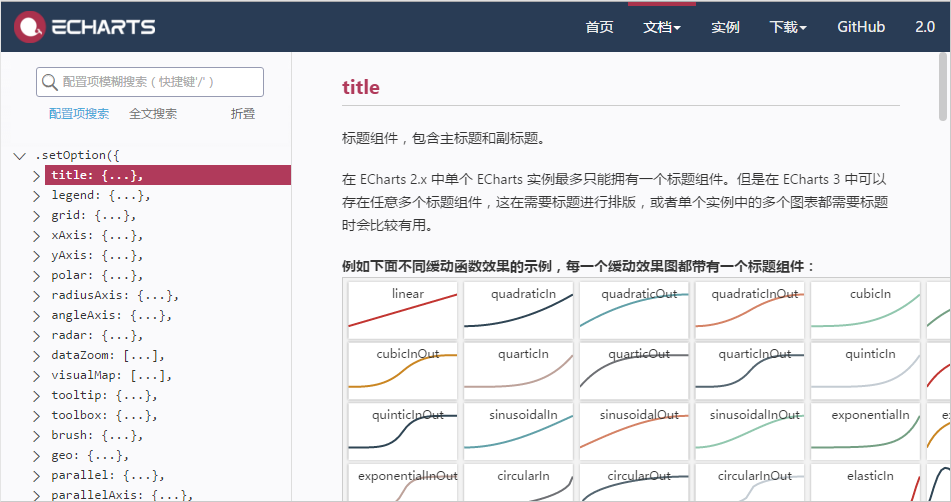The image size is (951, 502).
Task: Click the quarticOut easing chart
Action: pyautogui.click(x=634, y=371)
